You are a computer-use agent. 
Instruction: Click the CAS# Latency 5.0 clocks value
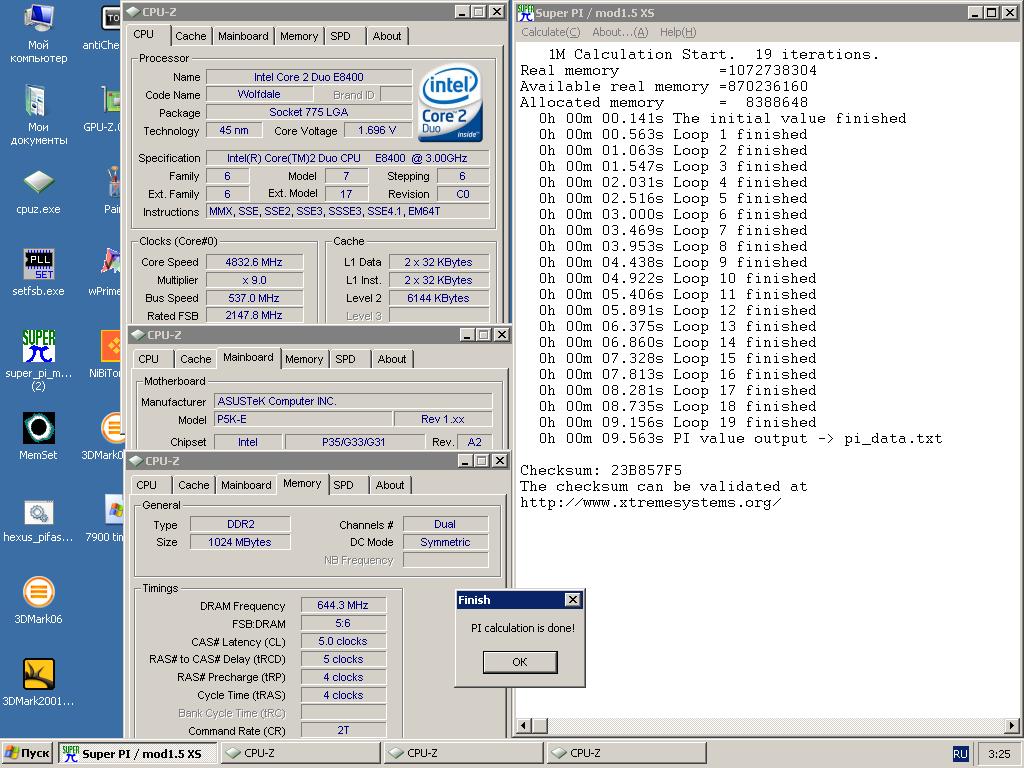click(343, 641)
